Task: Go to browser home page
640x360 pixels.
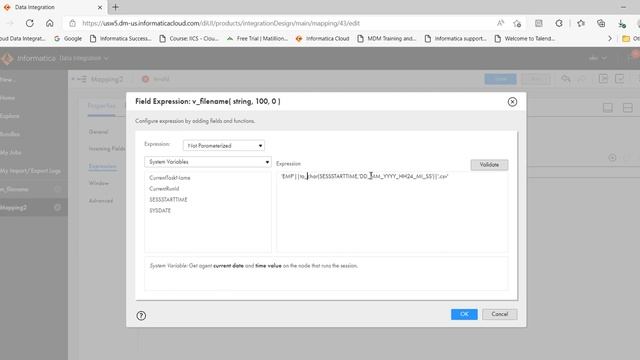Action: [50, 23]
